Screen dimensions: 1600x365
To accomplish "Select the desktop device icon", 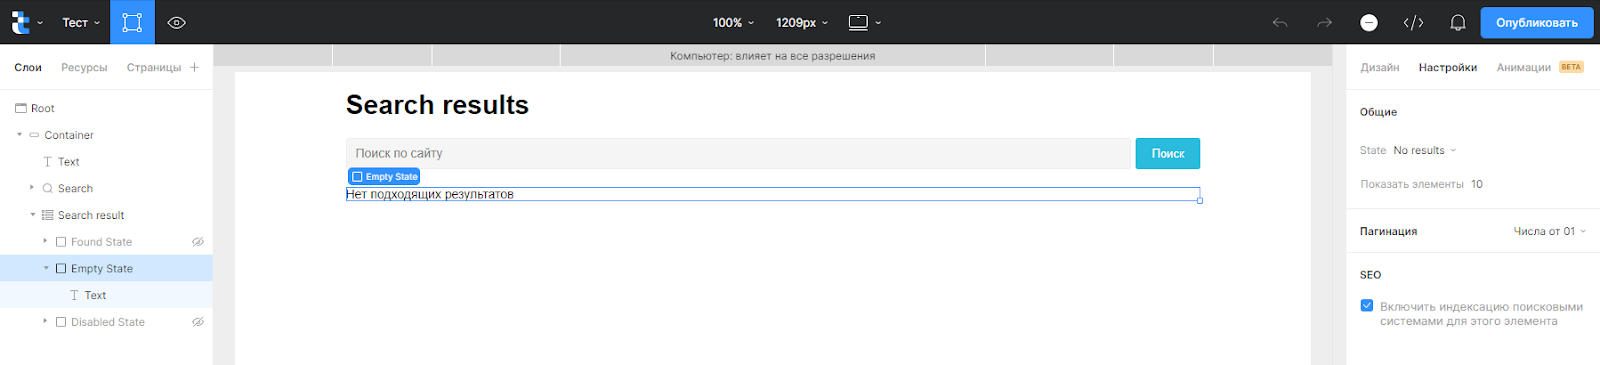I will coord(858,22).
